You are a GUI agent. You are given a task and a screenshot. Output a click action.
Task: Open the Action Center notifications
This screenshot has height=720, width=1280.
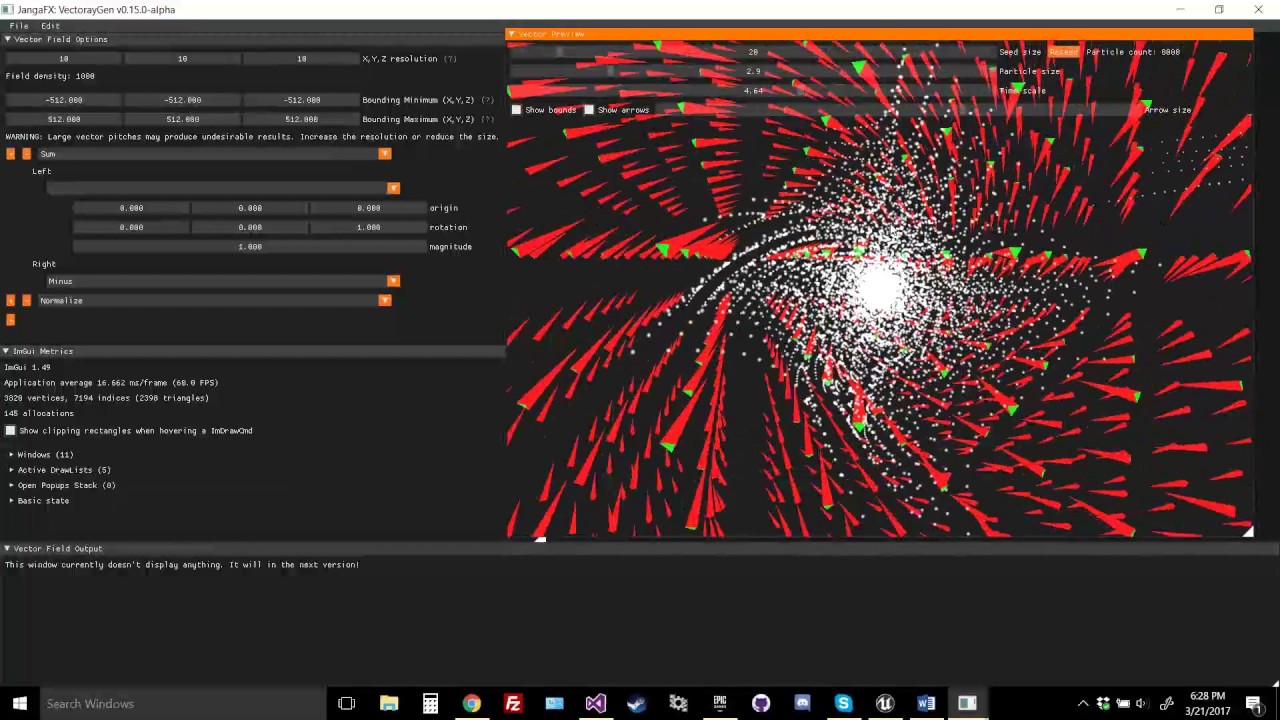pyautogui.click(x=1254, y=704)
